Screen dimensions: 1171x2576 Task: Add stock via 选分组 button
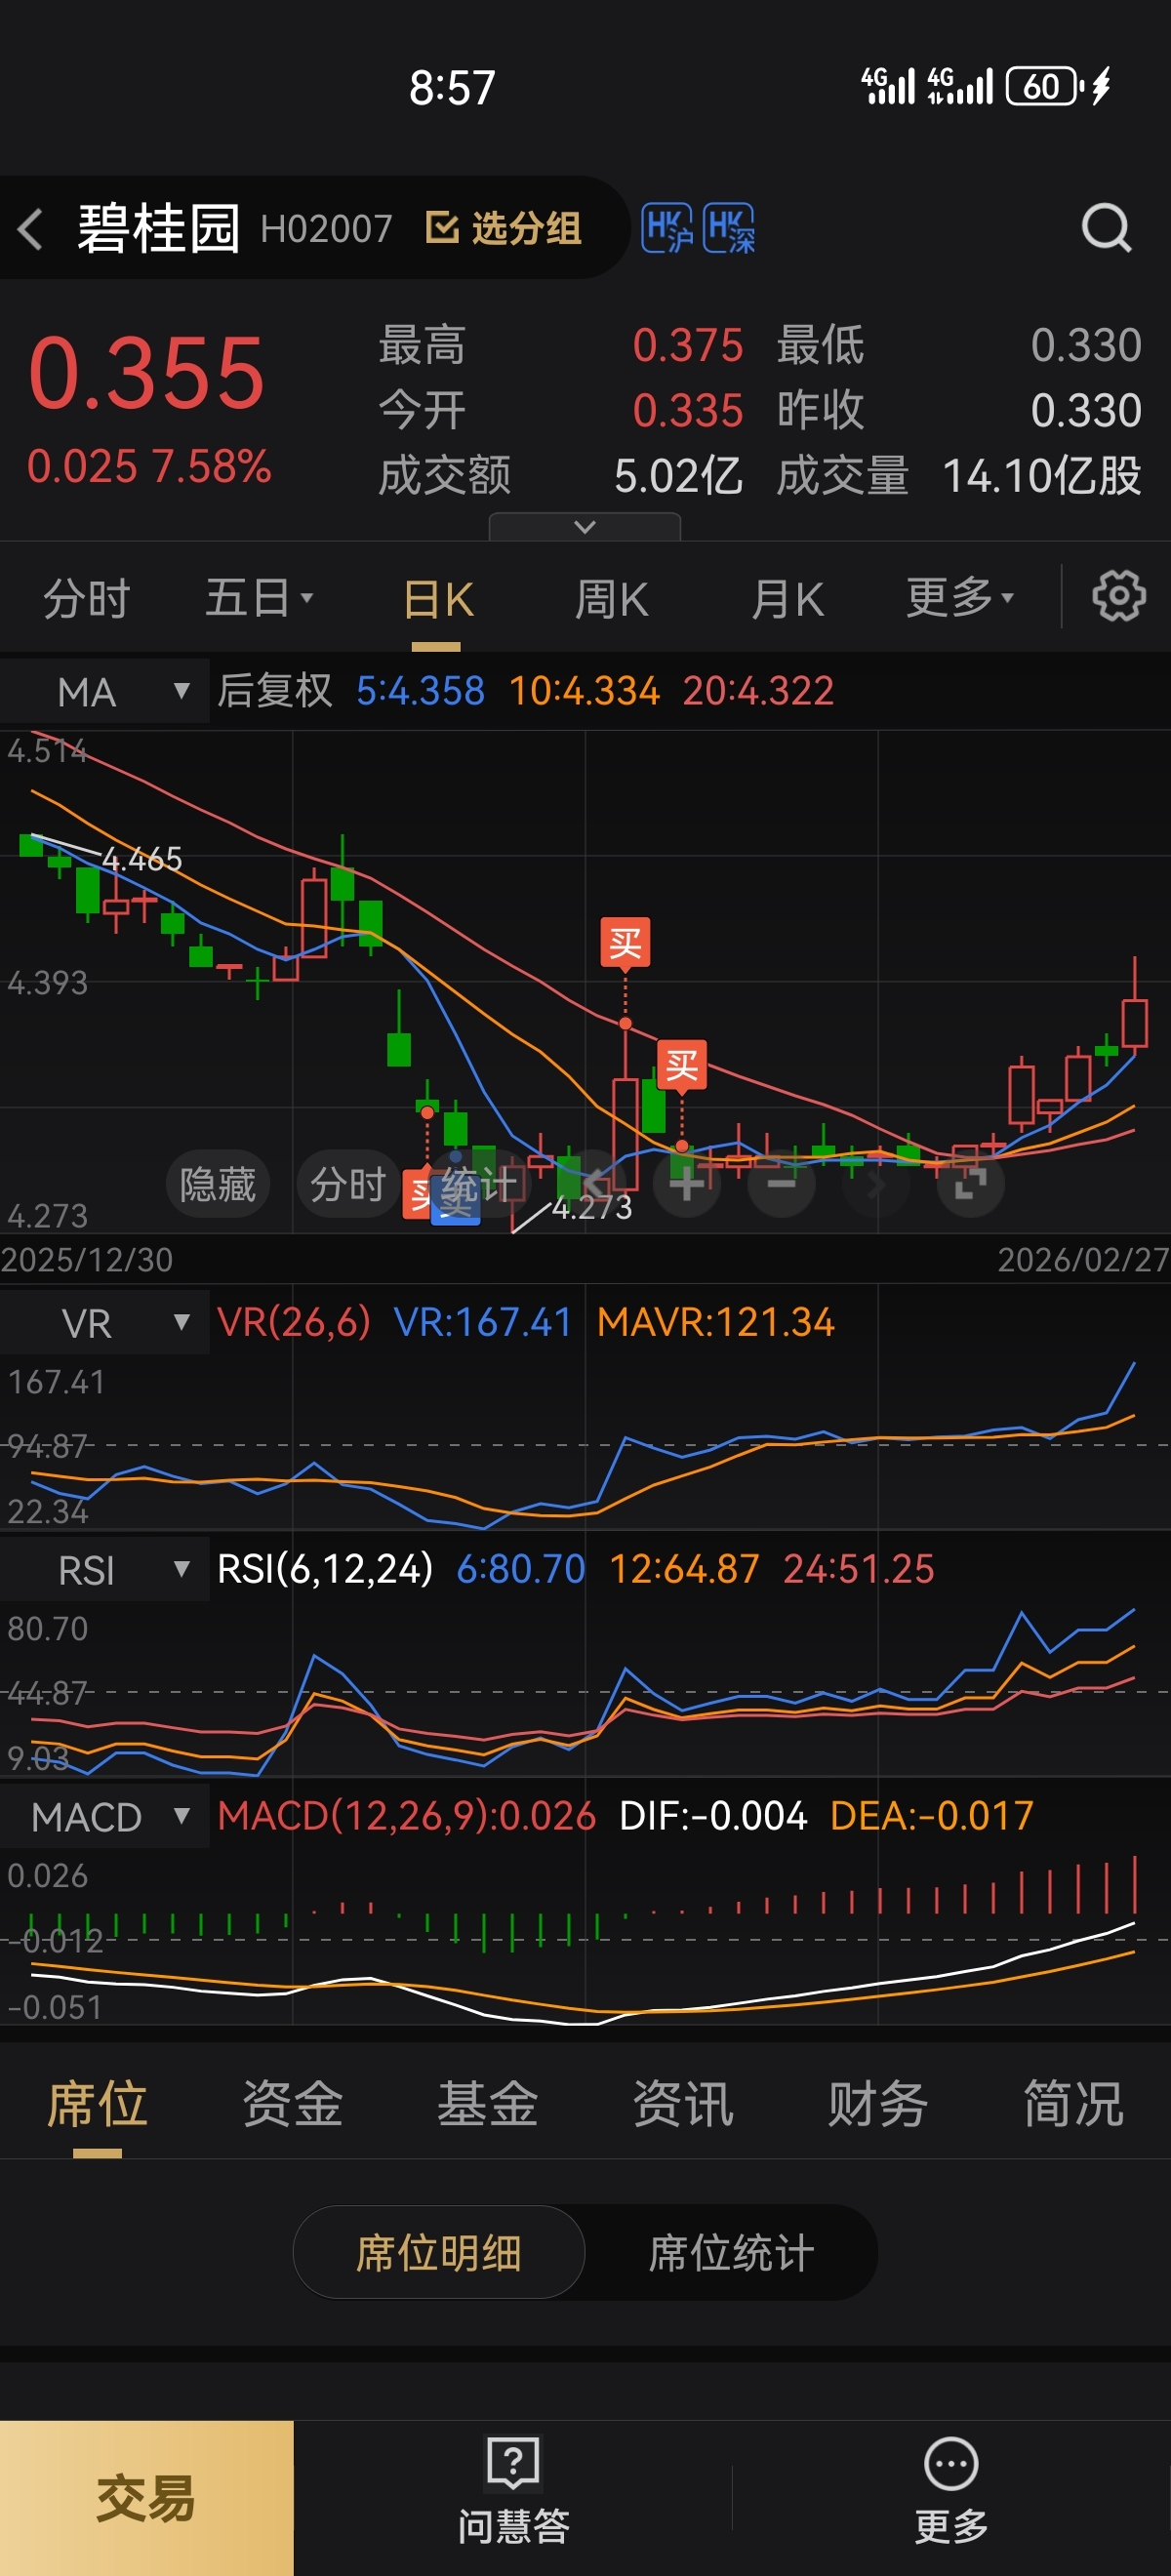click(503, 228)
